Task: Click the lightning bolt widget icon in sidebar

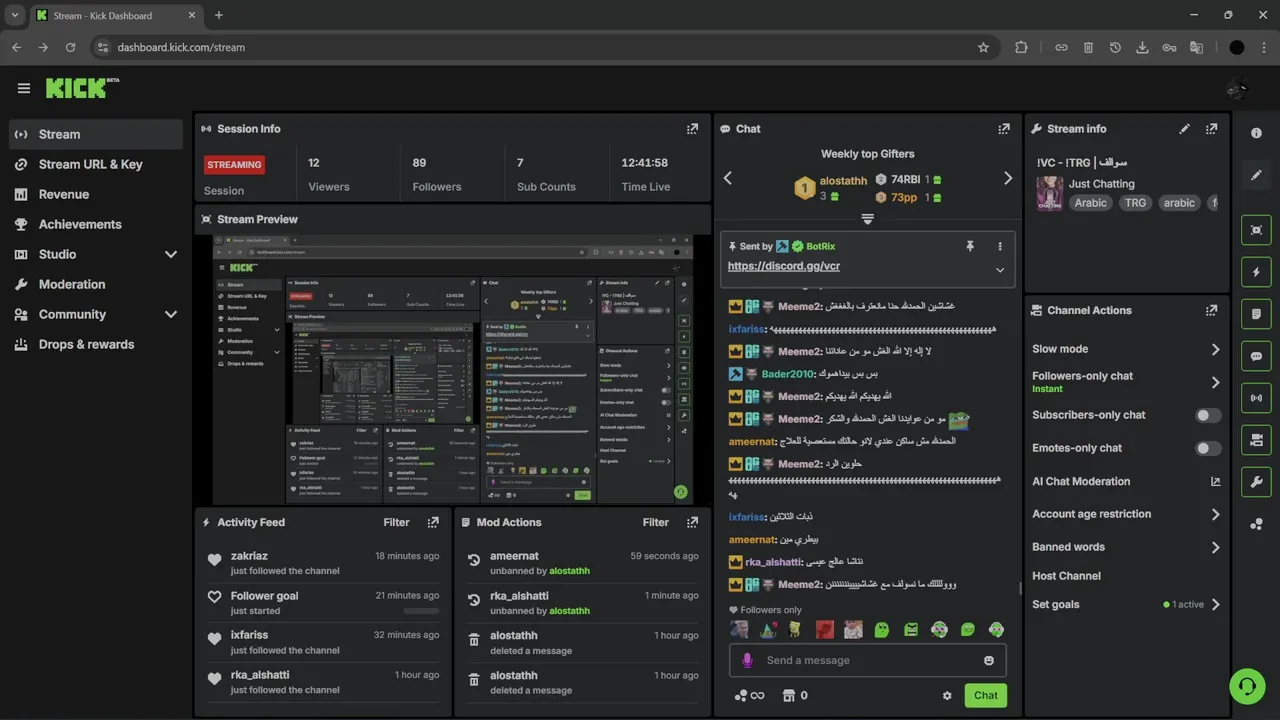Action: (1256, 272)
